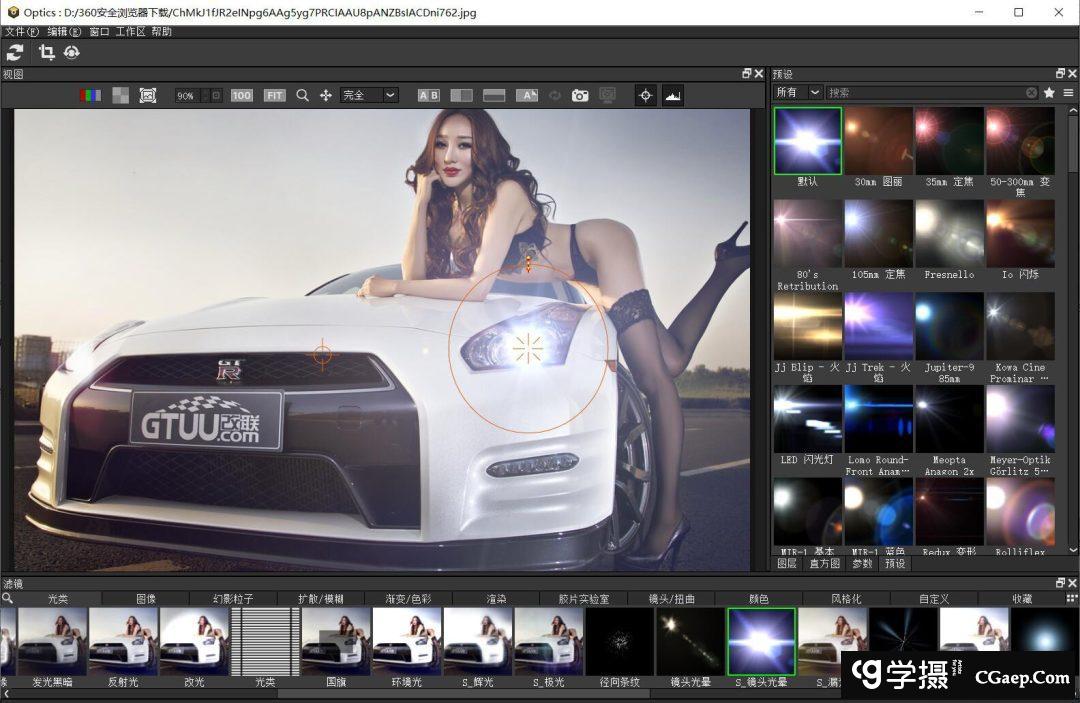Viewport: 1080px width, 703px height.
Task: Open the 文件 menu
Action: [x=21, y=32]
